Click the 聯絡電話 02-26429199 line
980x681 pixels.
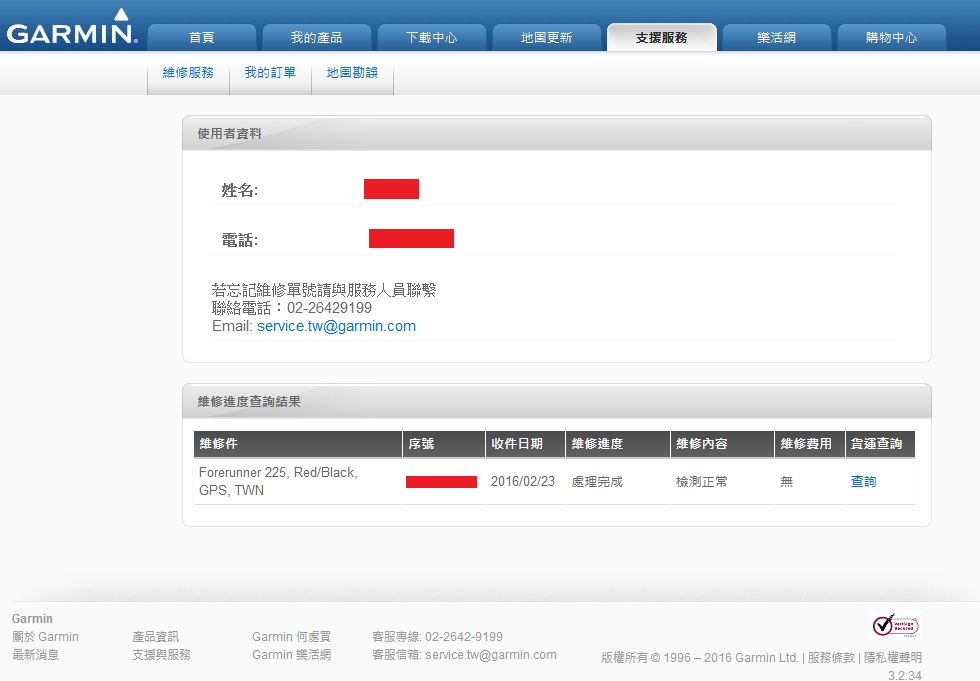coord(292,308)
